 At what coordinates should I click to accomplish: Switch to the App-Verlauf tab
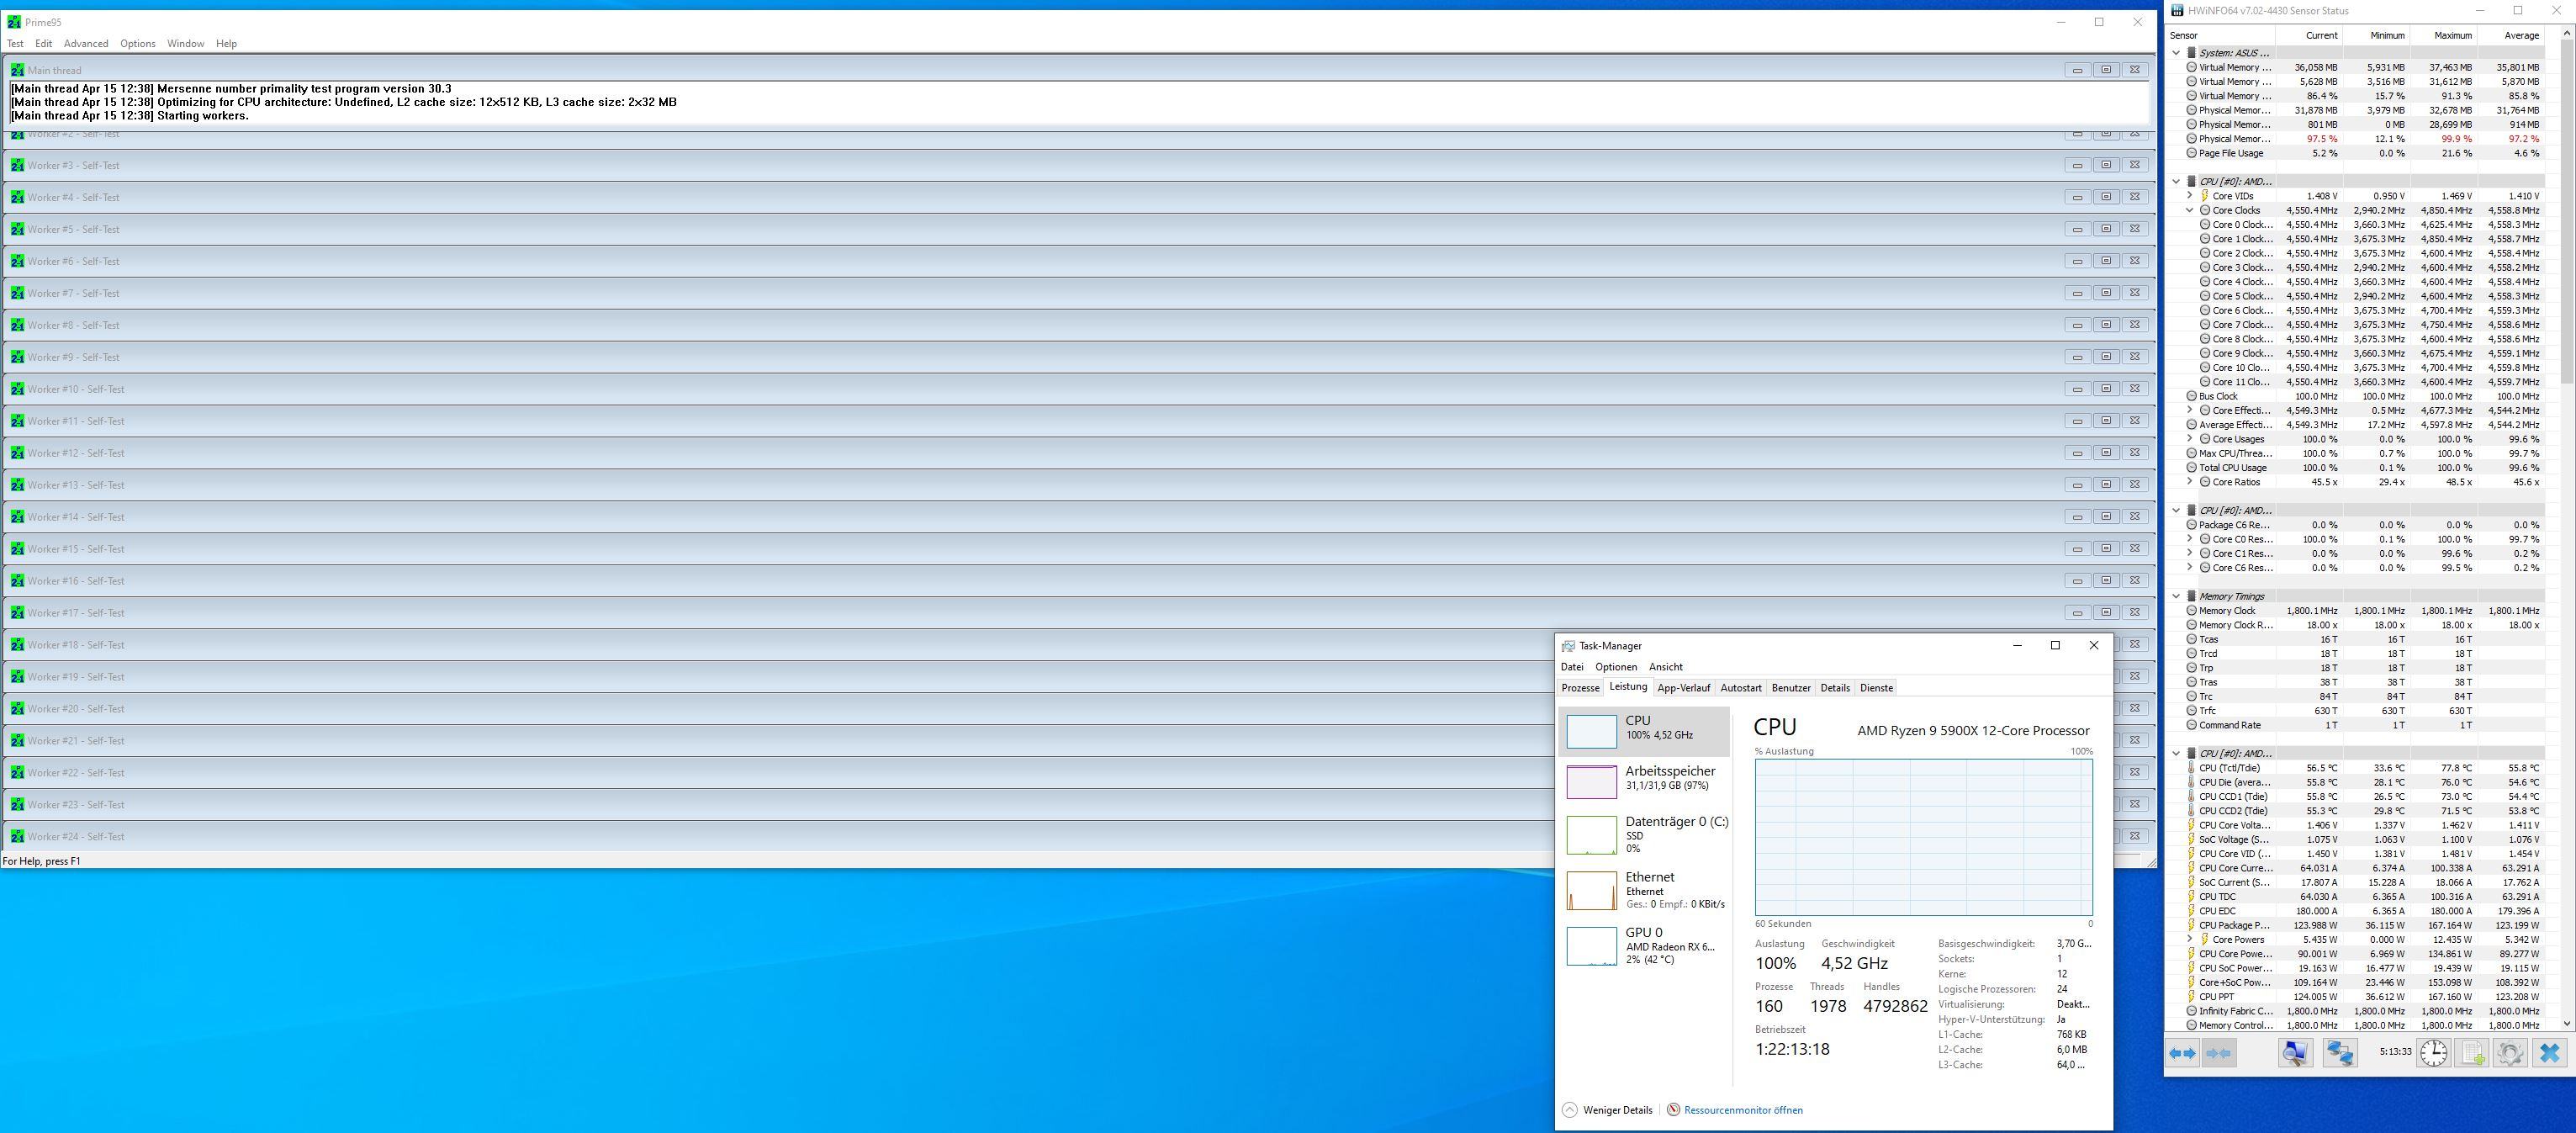(x=1683, y=688)
